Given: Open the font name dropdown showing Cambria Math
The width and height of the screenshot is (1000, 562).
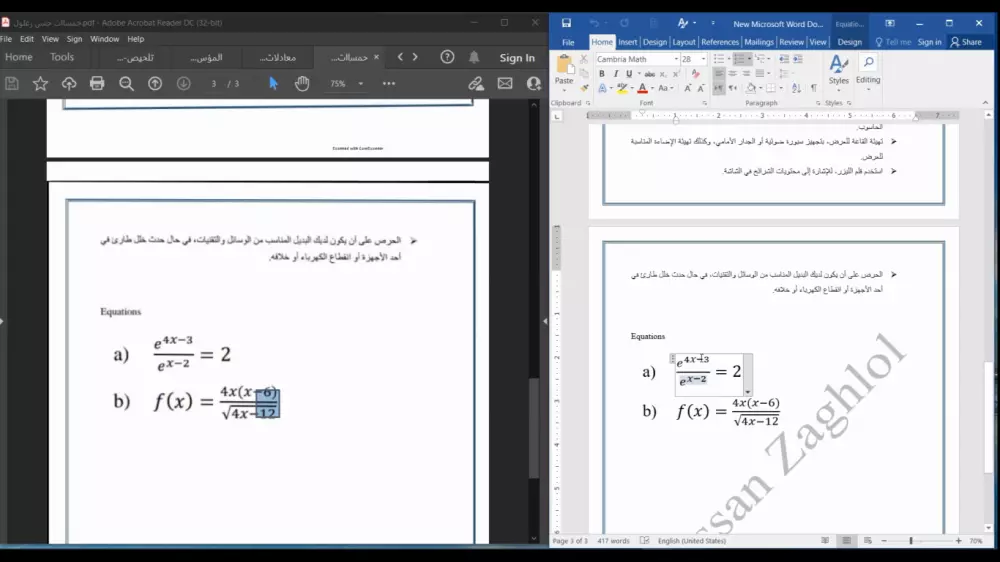Looking at the screenshot, I should [x=676, y=59].
